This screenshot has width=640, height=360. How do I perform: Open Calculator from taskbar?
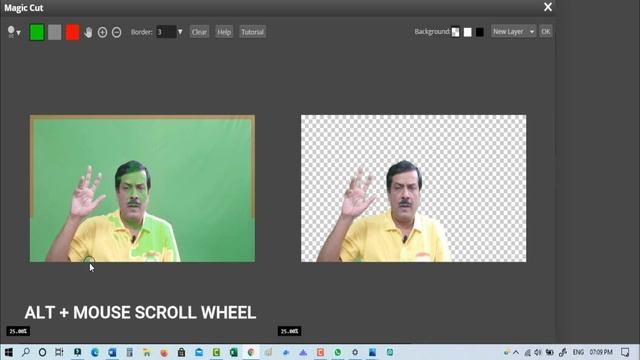point(129,352)
